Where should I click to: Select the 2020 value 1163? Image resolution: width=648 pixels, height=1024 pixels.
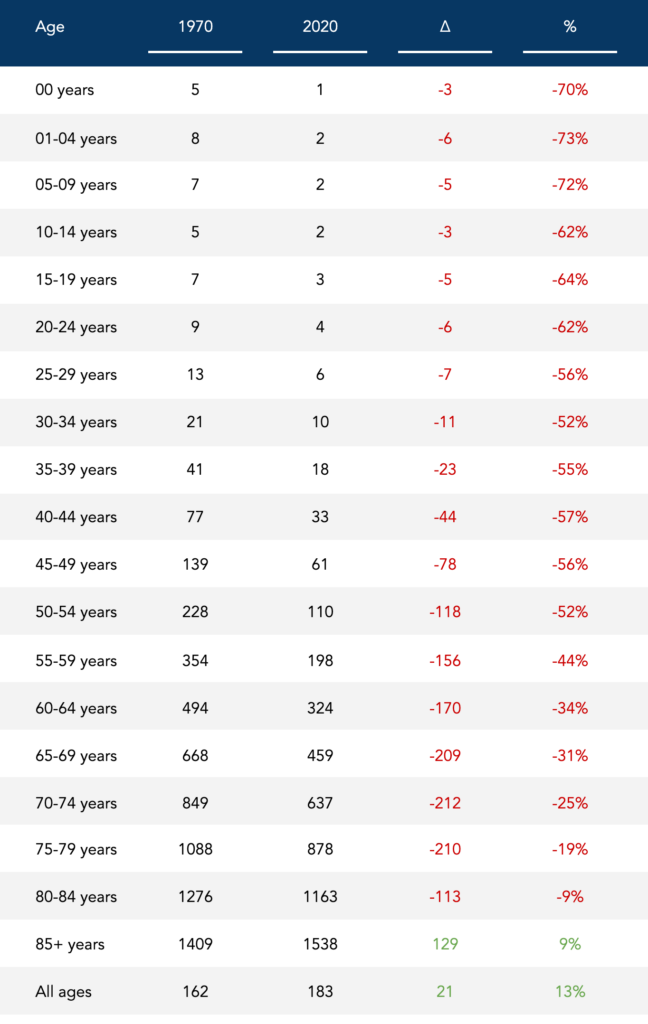click(x=320, y=898)
